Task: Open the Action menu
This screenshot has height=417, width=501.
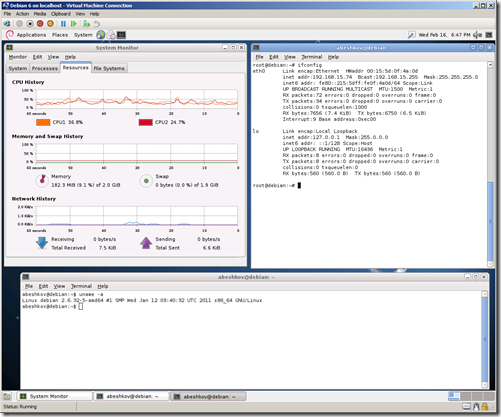Action: 22,14
